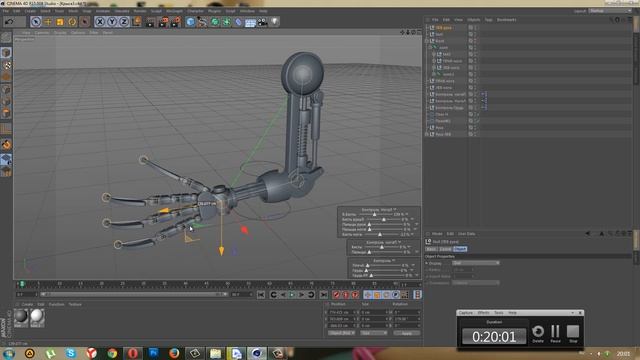Click the red Autokeying button
Viewport: 640px width, 360px height.
pos(346,295)
